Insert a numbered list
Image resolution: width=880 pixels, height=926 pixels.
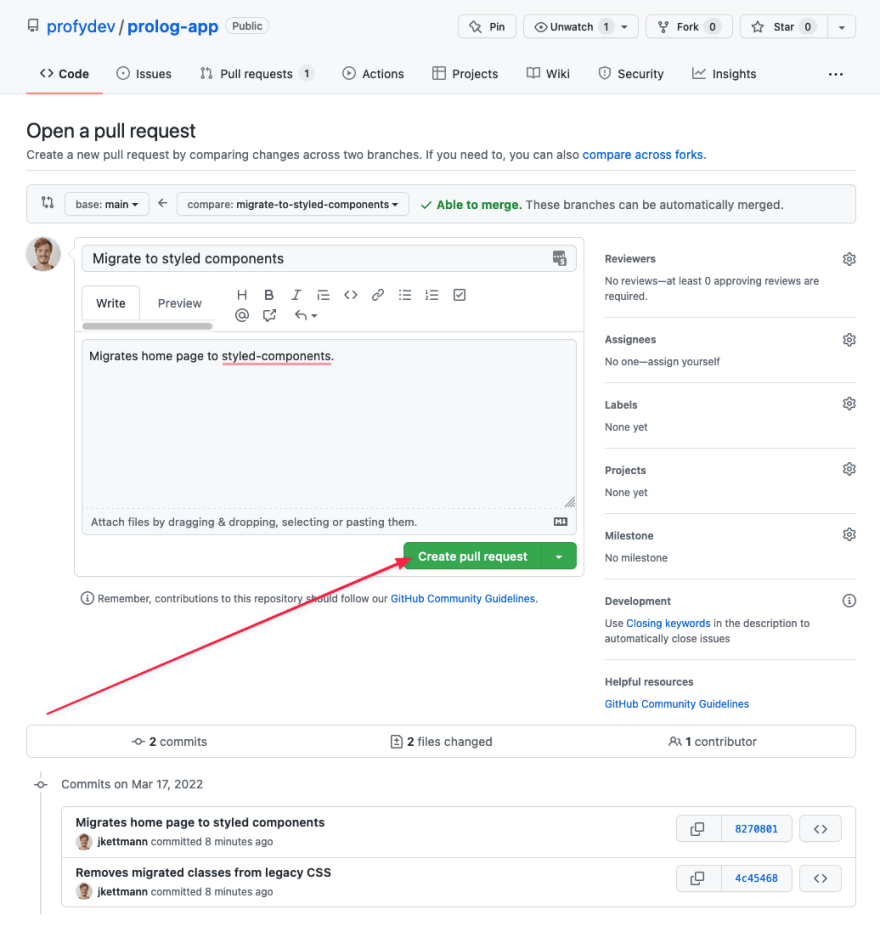tap(432, 295)
